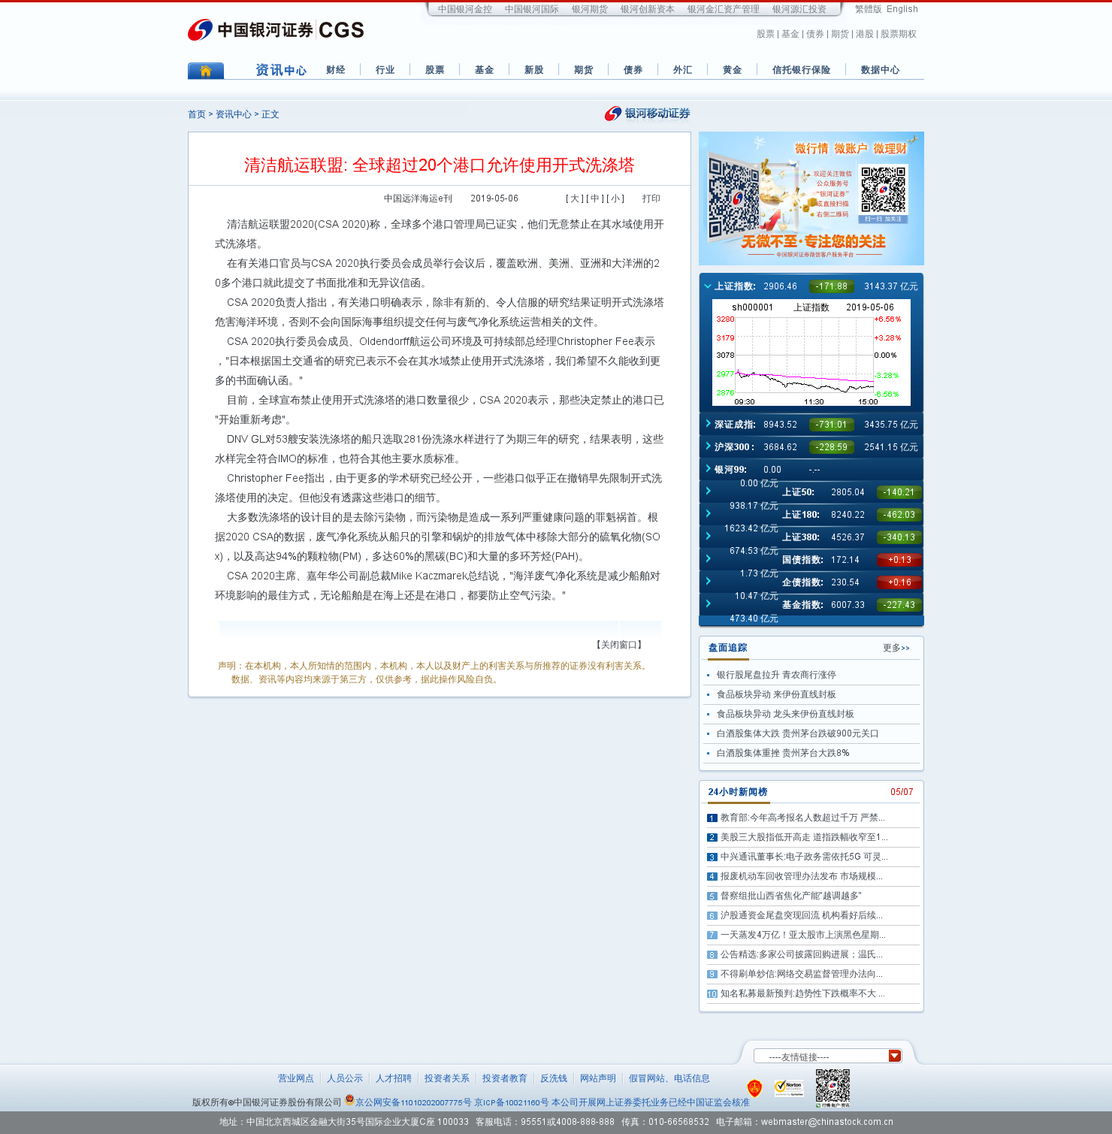Open the 行业 navigation tab
This screenshot has height=1134, width=1112.
[x=385, y=70]
